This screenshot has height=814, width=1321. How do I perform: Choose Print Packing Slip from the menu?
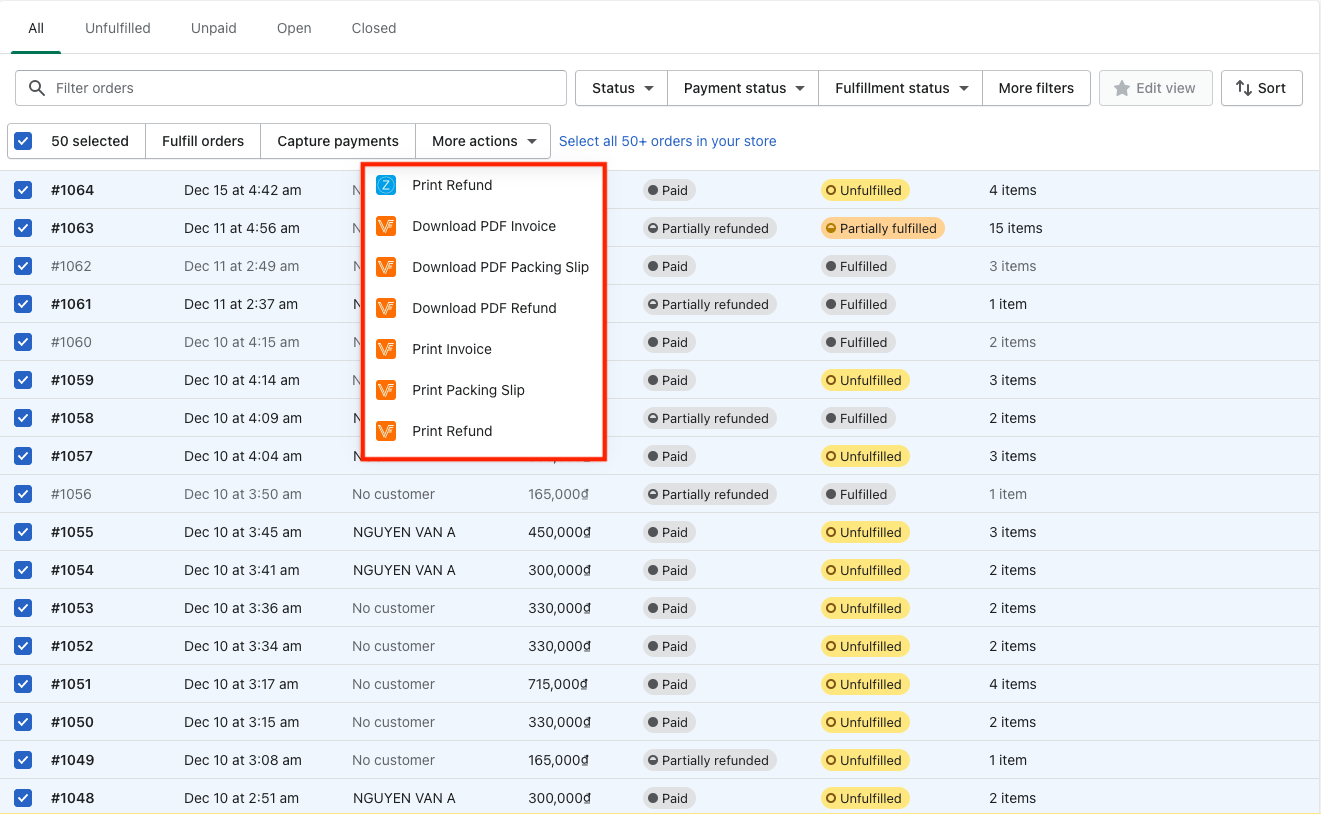(x=468, y=390)
